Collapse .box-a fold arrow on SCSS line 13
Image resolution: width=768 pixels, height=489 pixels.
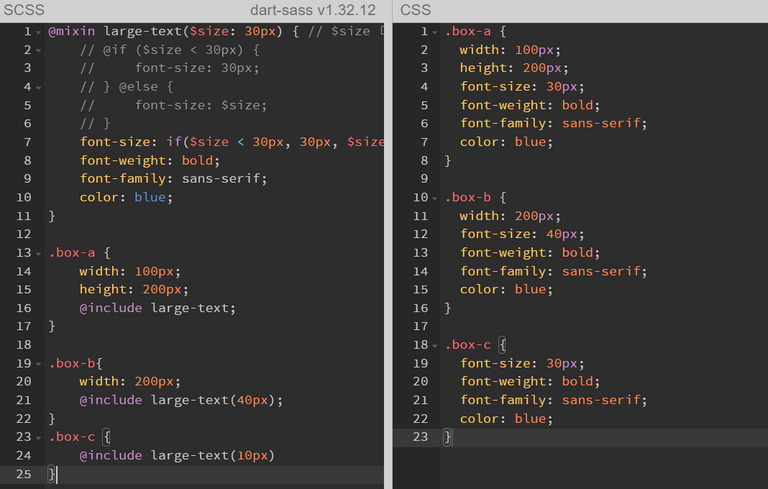(x=38, y=254)
